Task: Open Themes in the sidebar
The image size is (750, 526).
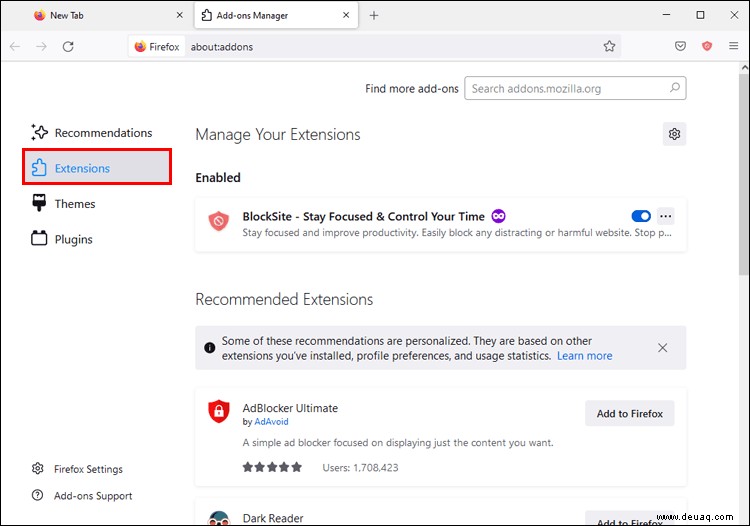Action: (x=97, y=204)
